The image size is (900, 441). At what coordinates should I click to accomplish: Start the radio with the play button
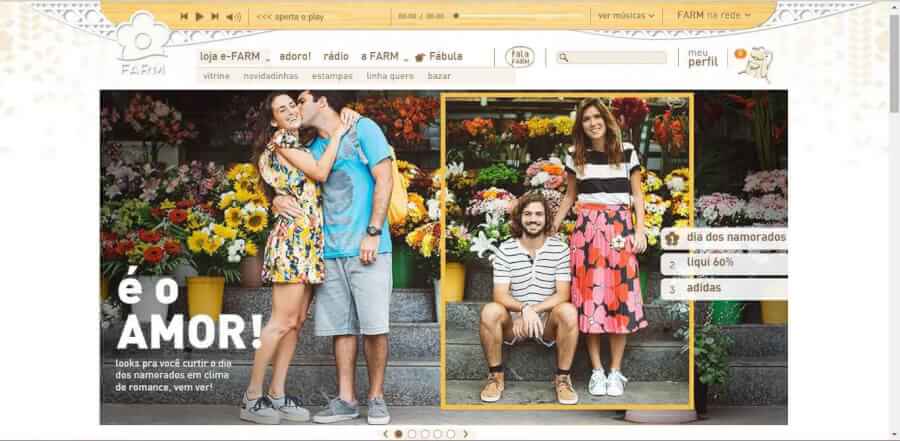(199, 17)
